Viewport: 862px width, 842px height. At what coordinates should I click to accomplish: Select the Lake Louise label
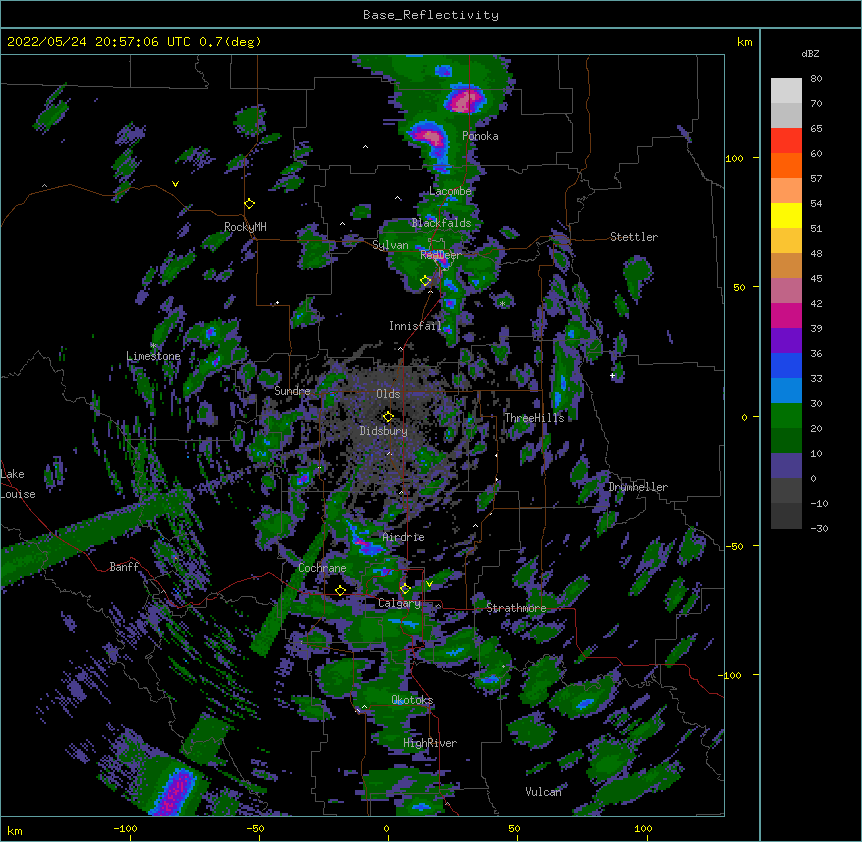[18, 484]
